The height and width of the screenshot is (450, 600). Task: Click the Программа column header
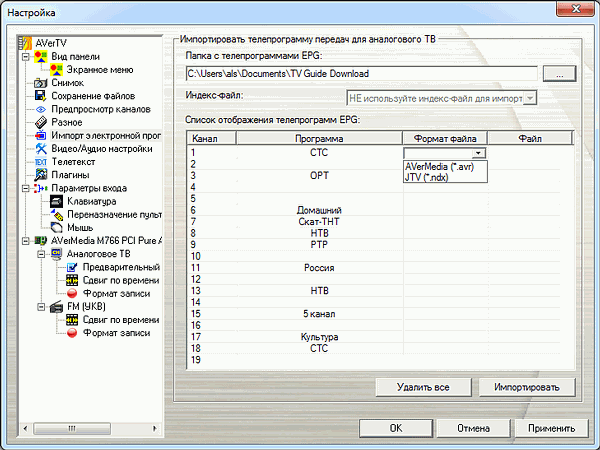pyautogui.click(x=319, y=139)
